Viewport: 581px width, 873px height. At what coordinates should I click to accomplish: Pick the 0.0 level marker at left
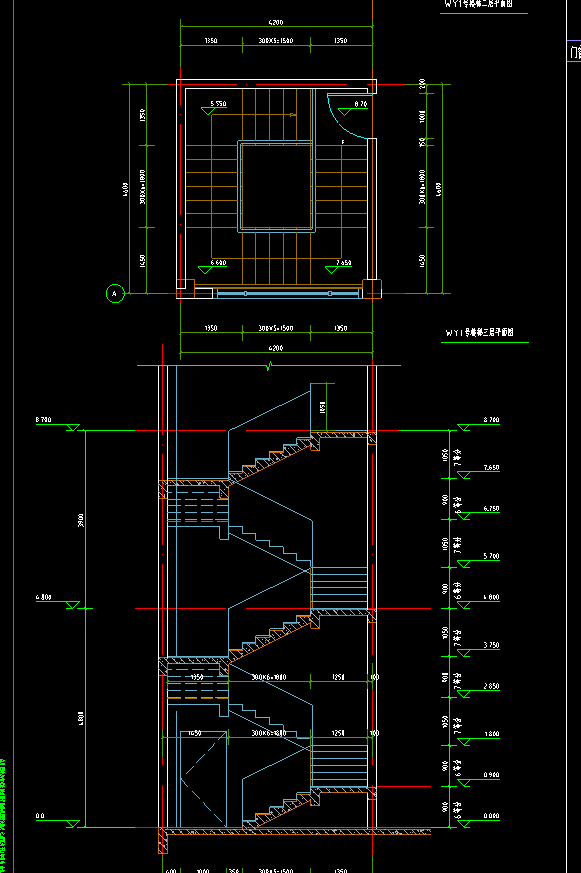58,820
